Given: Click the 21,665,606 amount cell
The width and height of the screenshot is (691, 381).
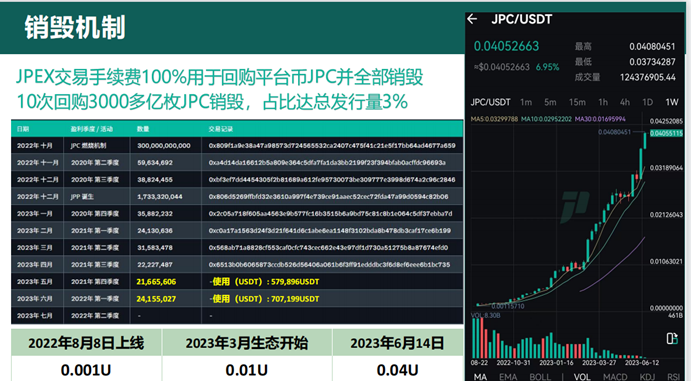Looking at the screenshot, I should click(156, 281).
